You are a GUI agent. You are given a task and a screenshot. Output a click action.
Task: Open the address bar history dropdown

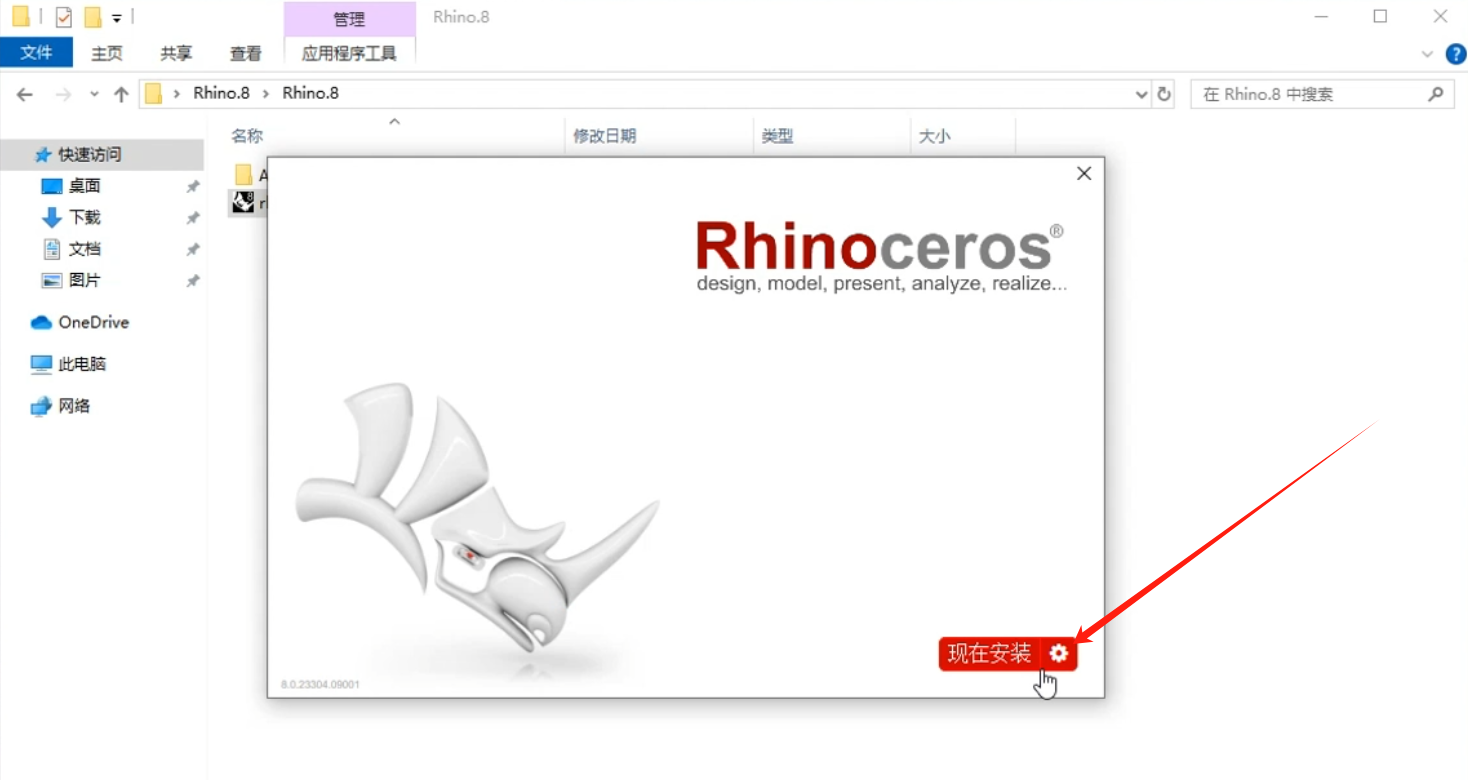[1140, 93]
